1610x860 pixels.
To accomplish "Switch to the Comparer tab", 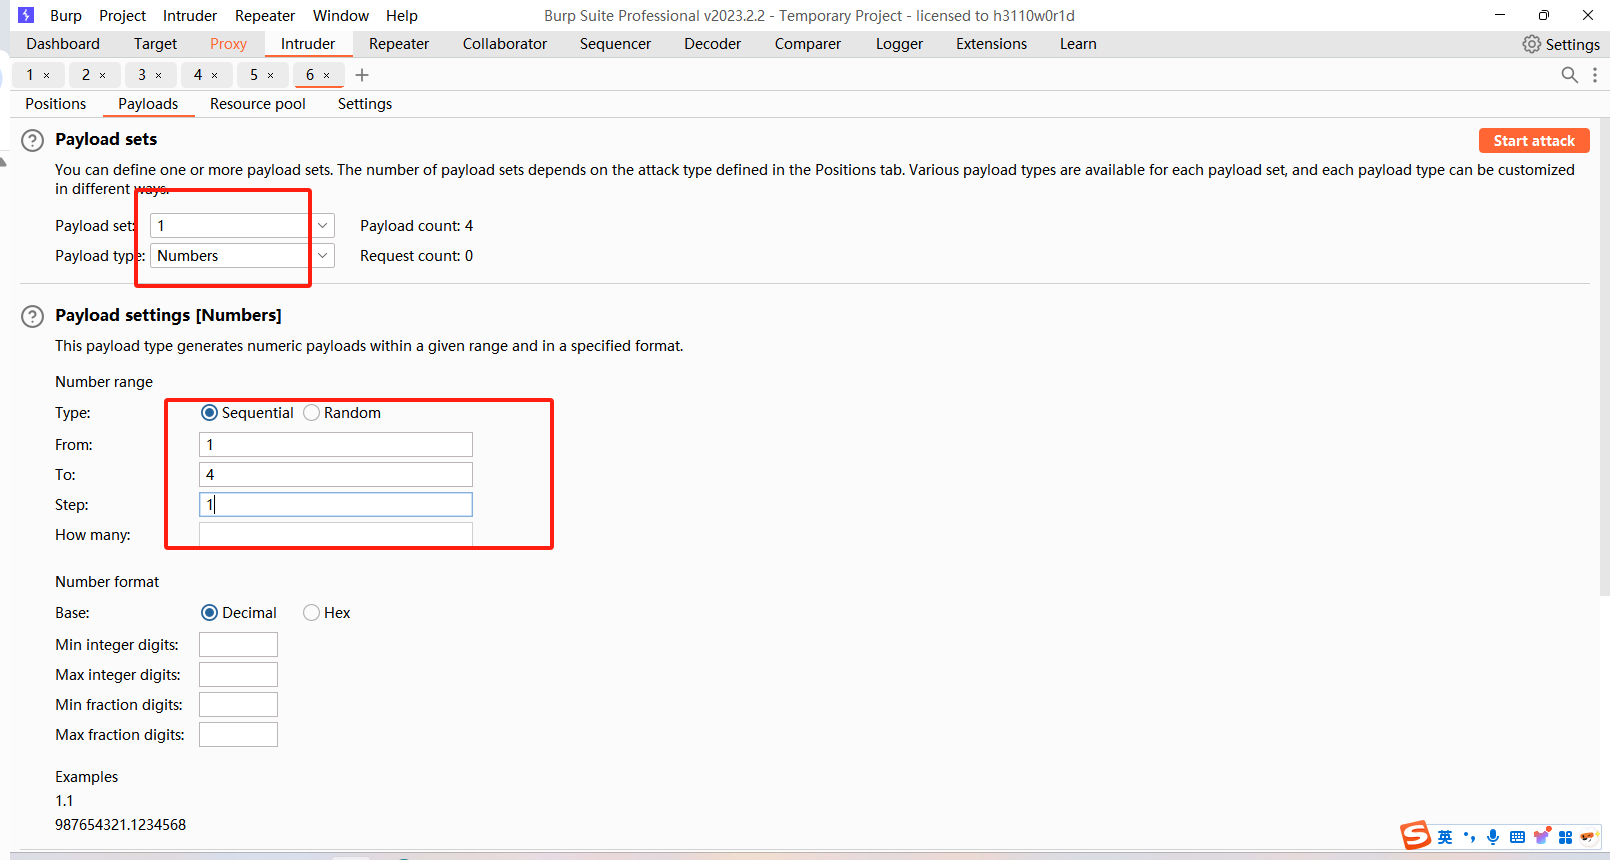I will [808, 44].
